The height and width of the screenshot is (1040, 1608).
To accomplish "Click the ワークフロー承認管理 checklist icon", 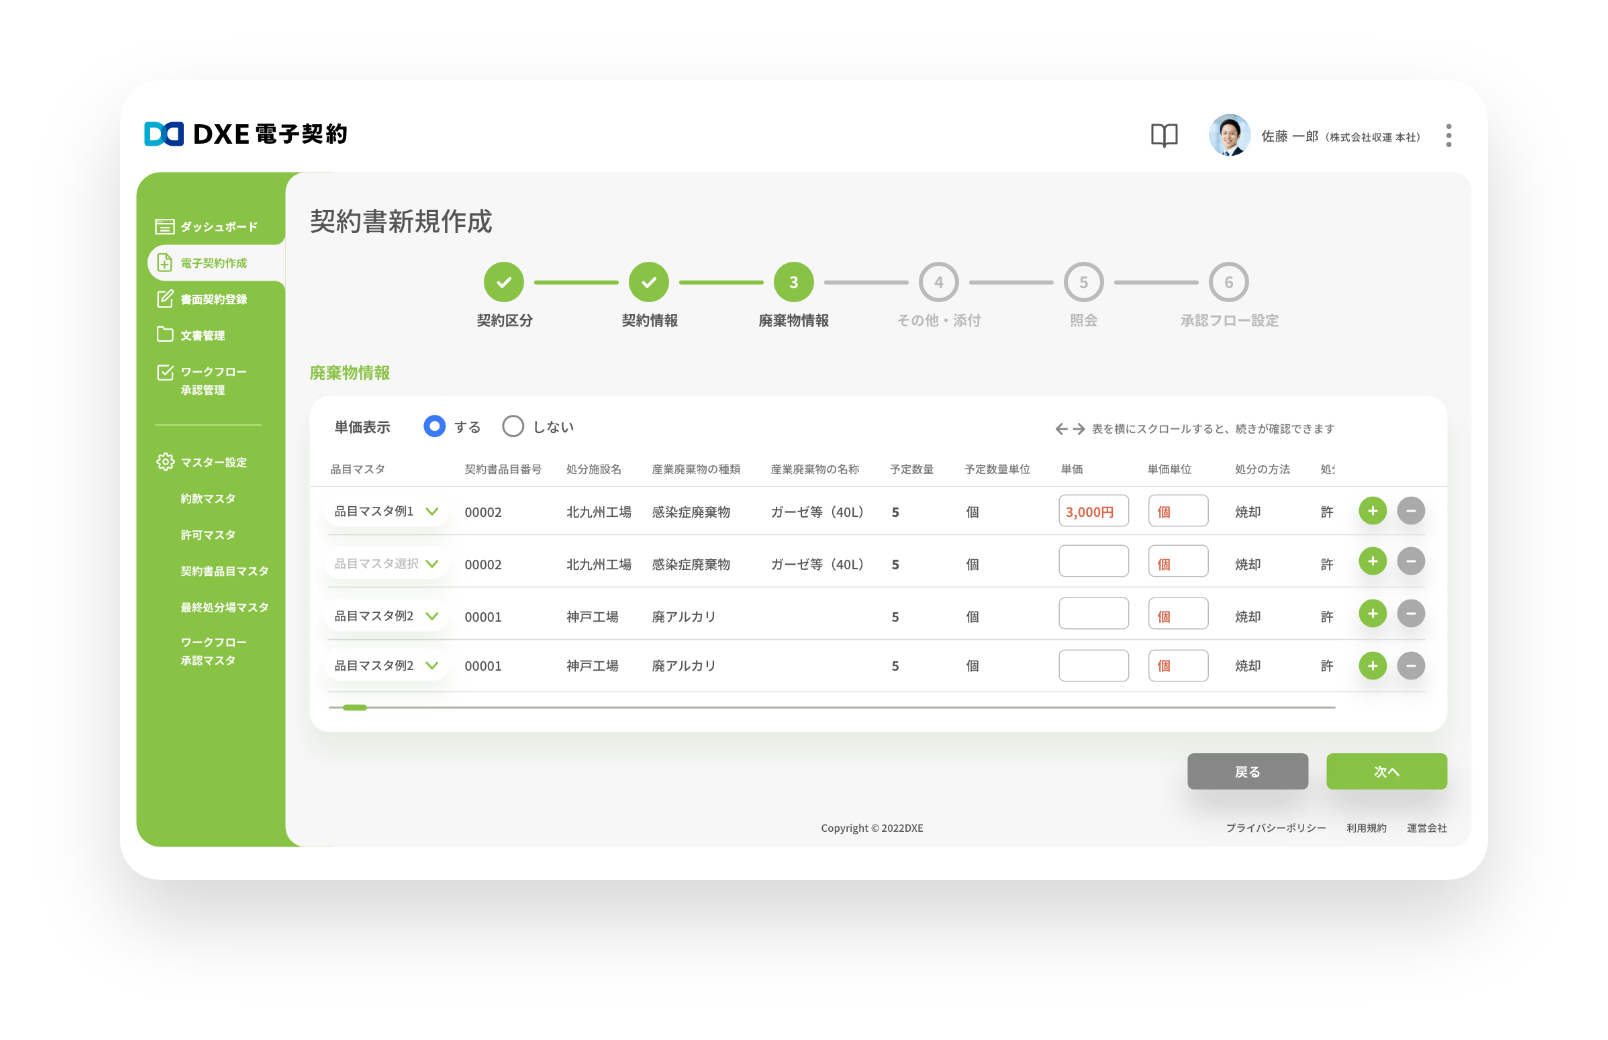I will click(164, 372).
